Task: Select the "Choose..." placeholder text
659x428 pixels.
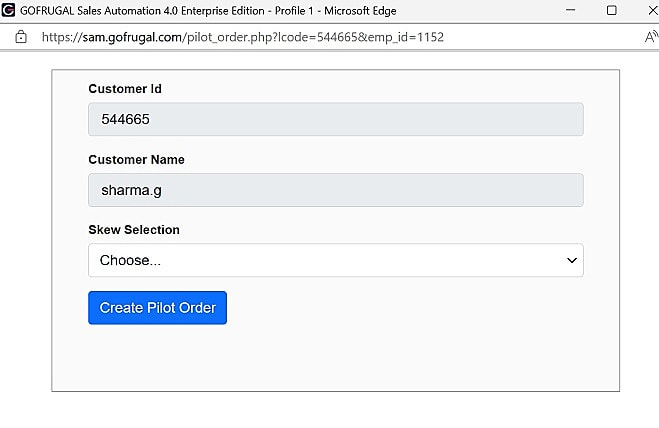Action: (x=130, y=260)
